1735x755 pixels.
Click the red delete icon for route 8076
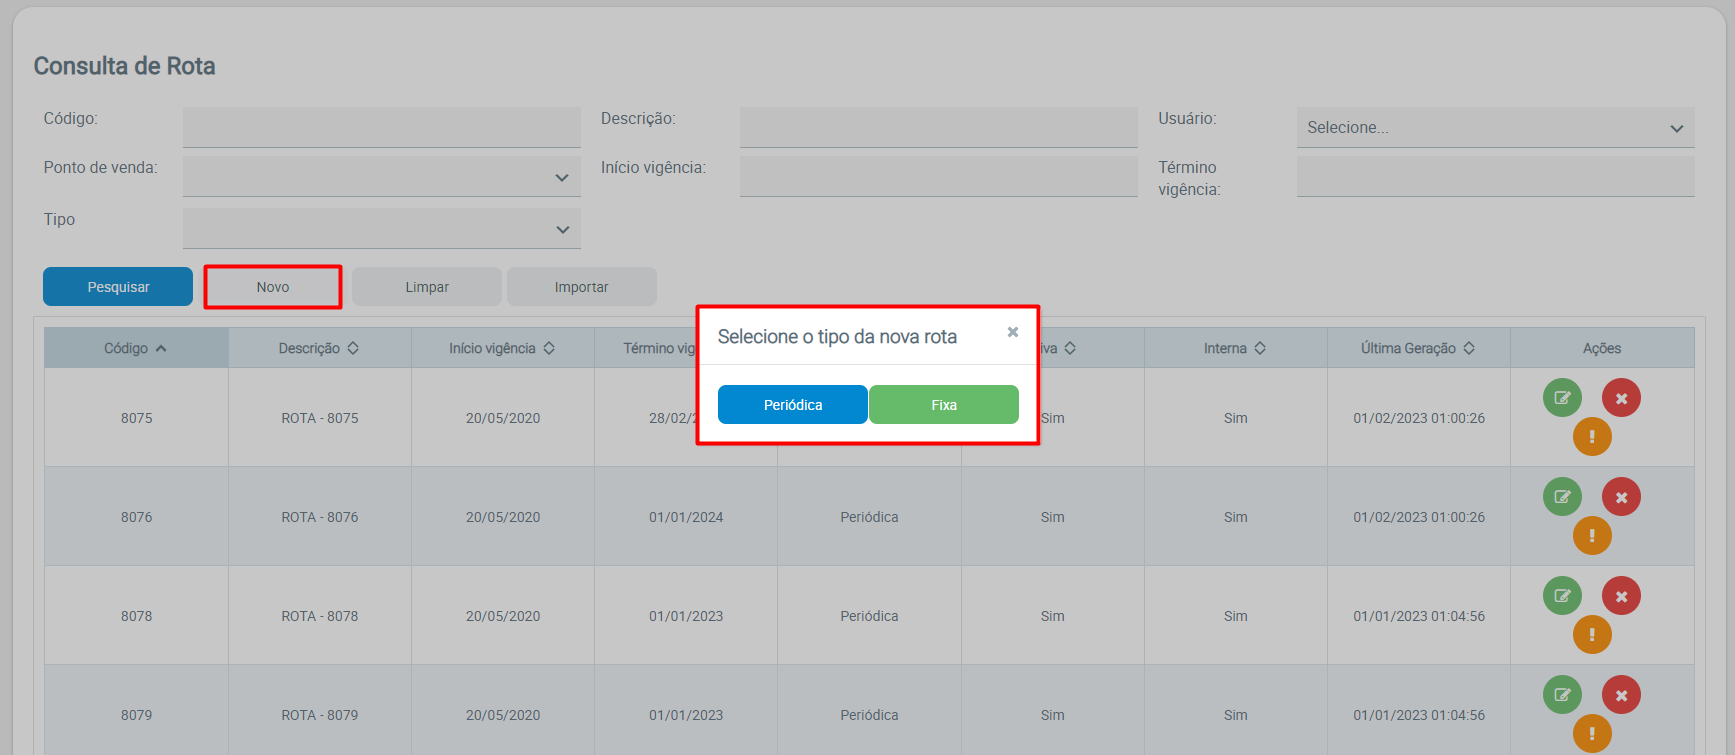tap(1621, 497)
